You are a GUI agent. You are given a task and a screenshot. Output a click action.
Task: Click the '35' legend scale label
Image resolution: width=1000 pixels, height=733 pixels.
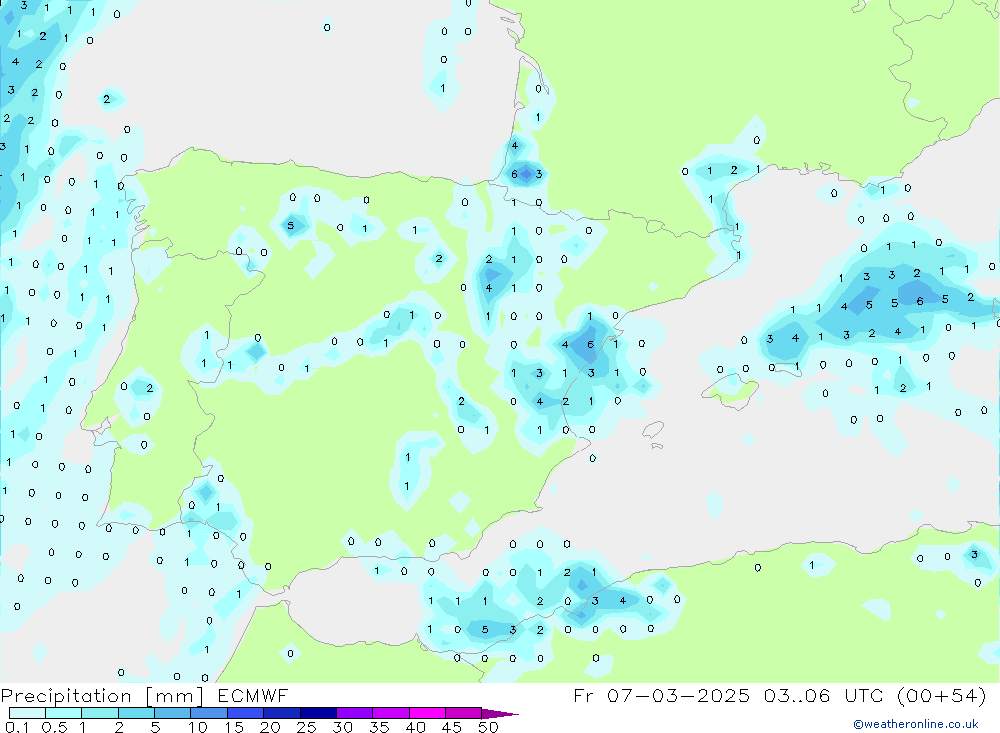coord(379,727)
